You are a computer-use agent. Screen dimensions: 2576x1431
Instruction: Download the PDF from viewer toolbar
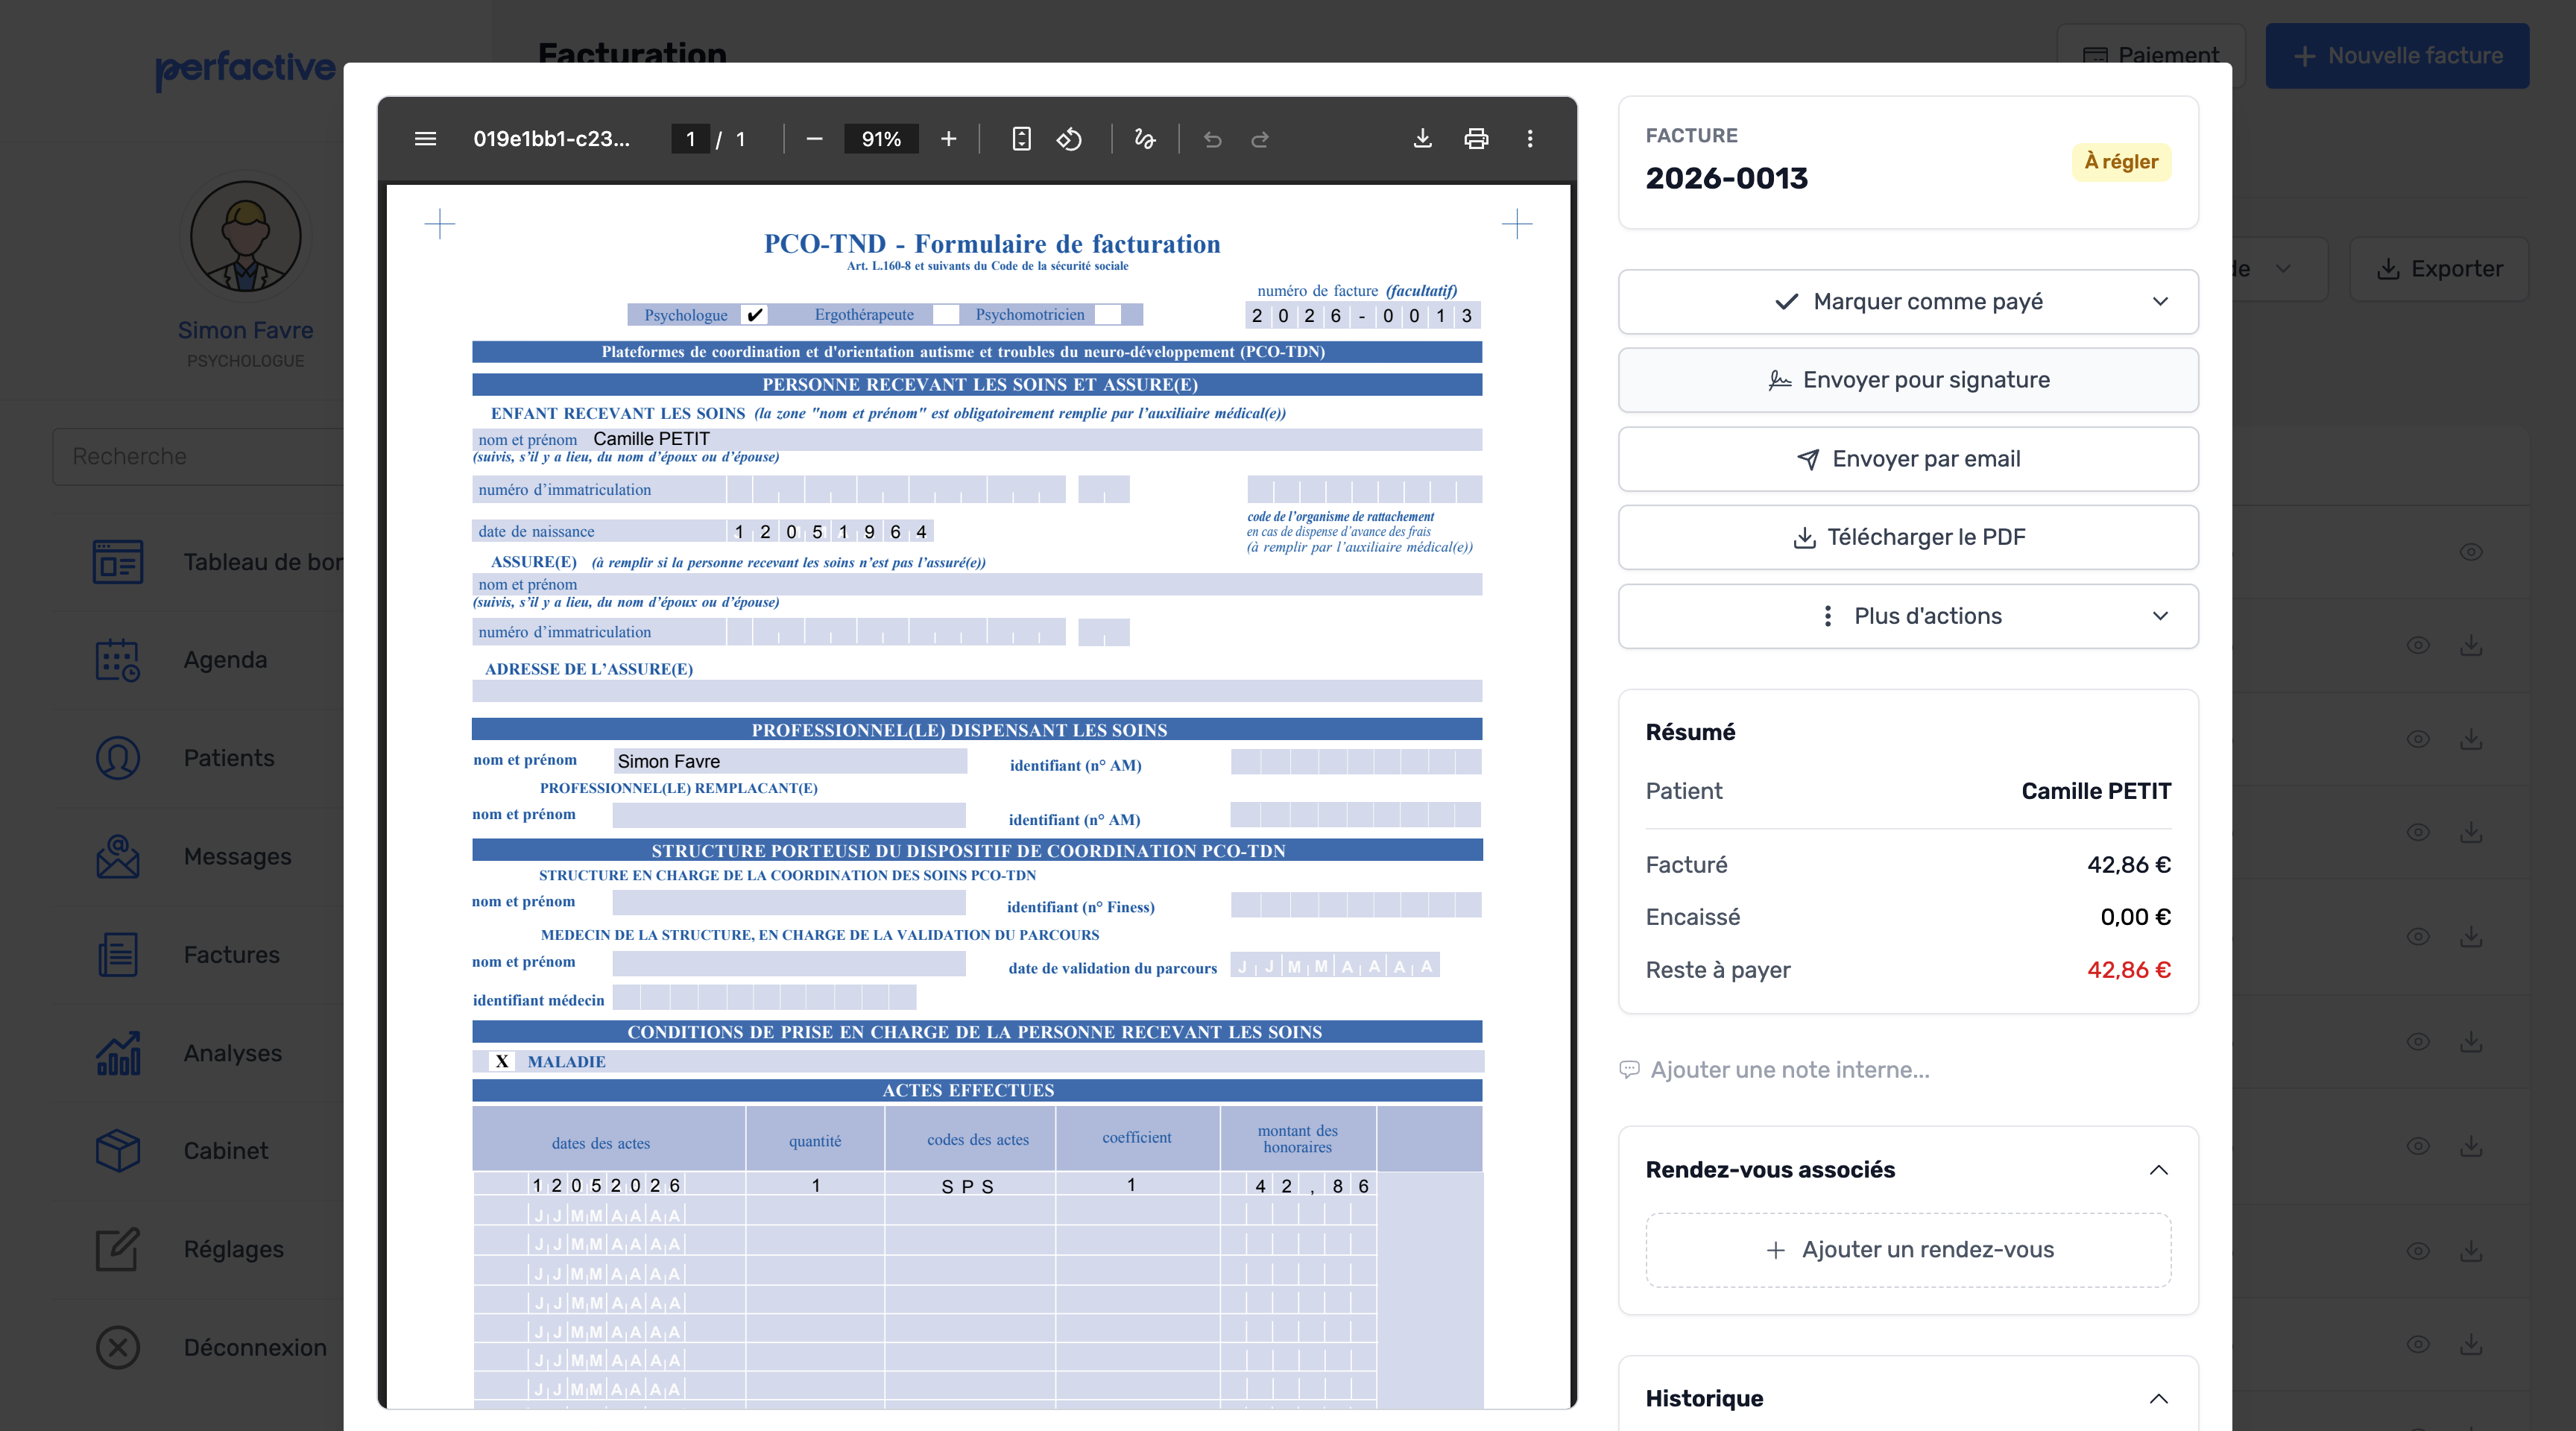pos(1422,139)
